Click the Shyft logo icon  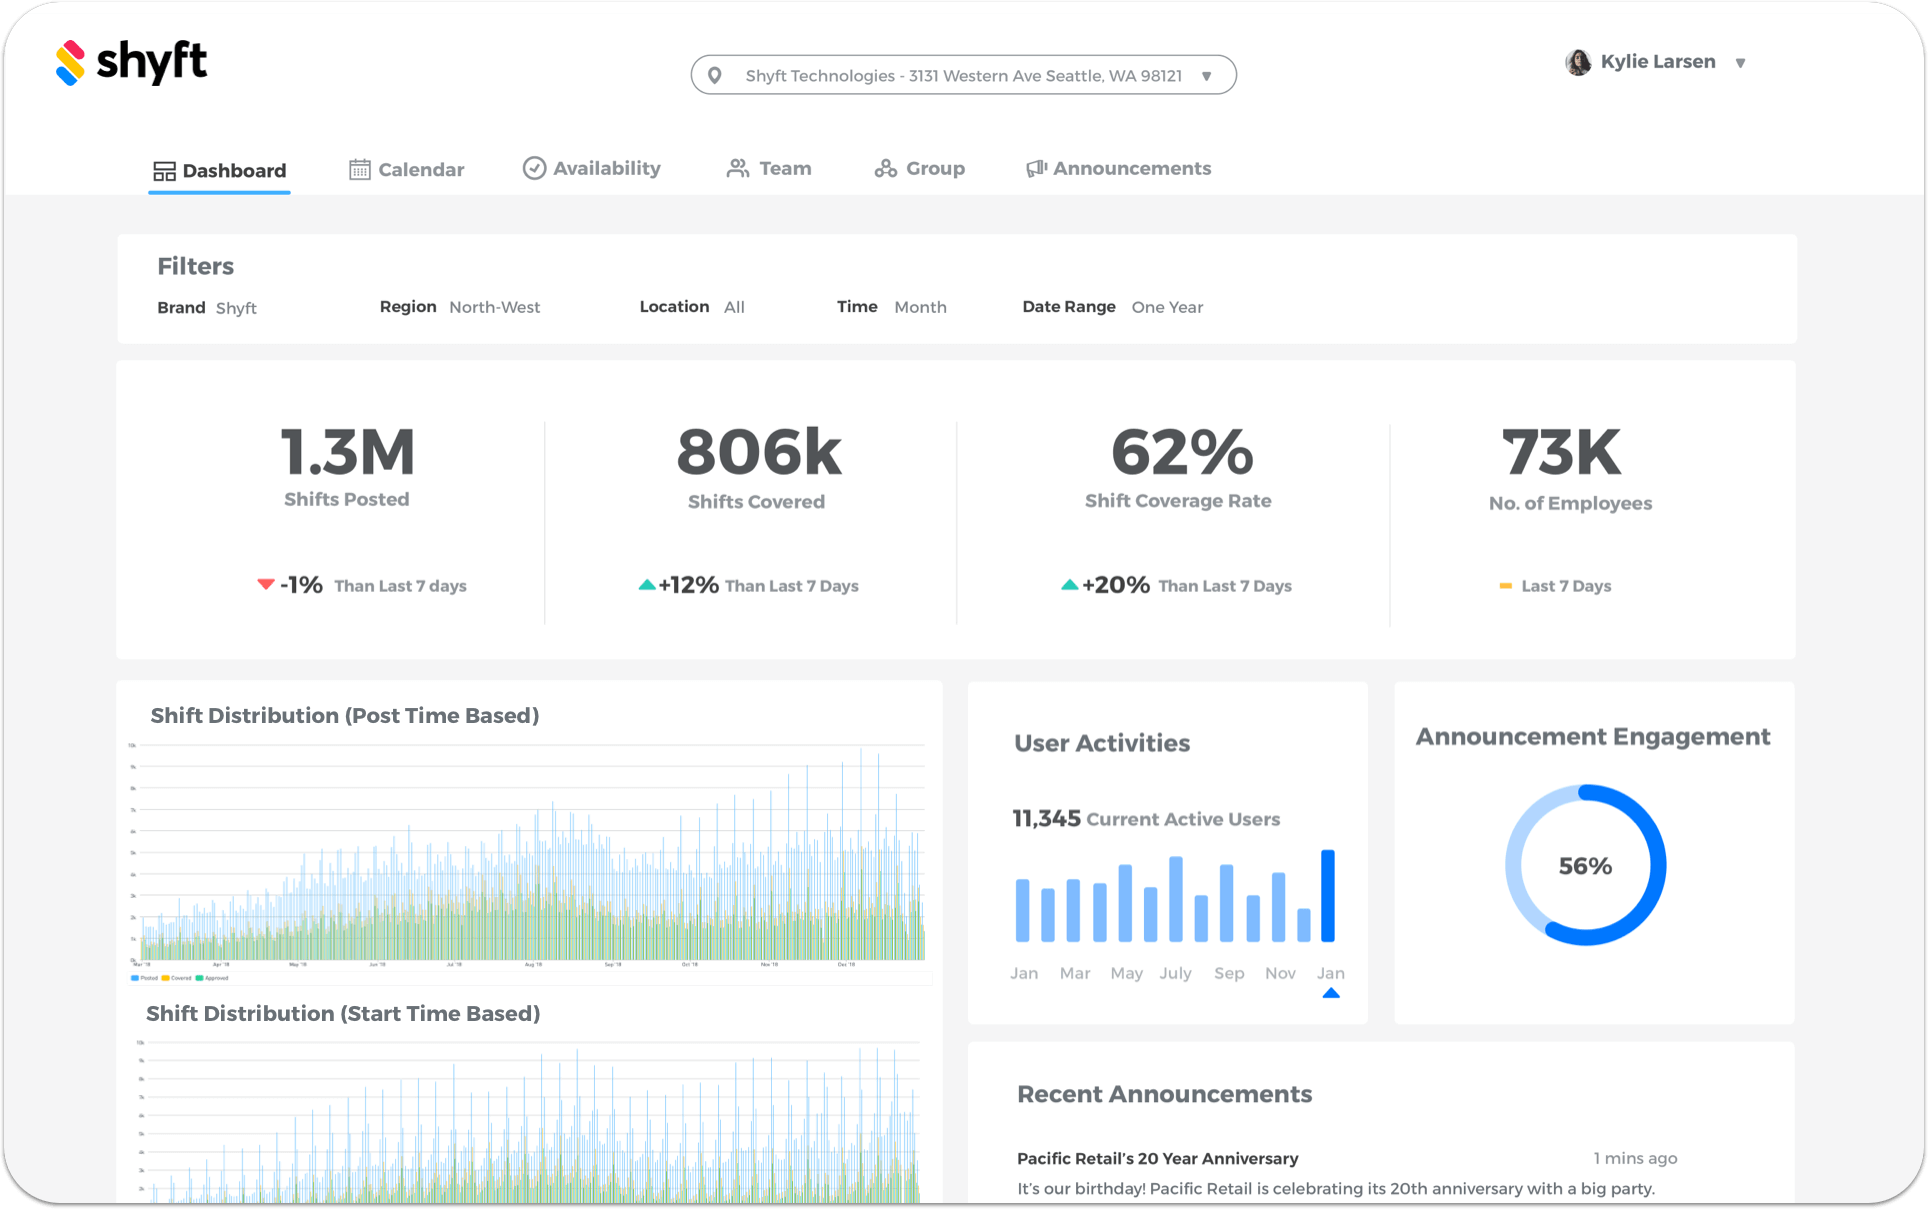coord(70,63)
